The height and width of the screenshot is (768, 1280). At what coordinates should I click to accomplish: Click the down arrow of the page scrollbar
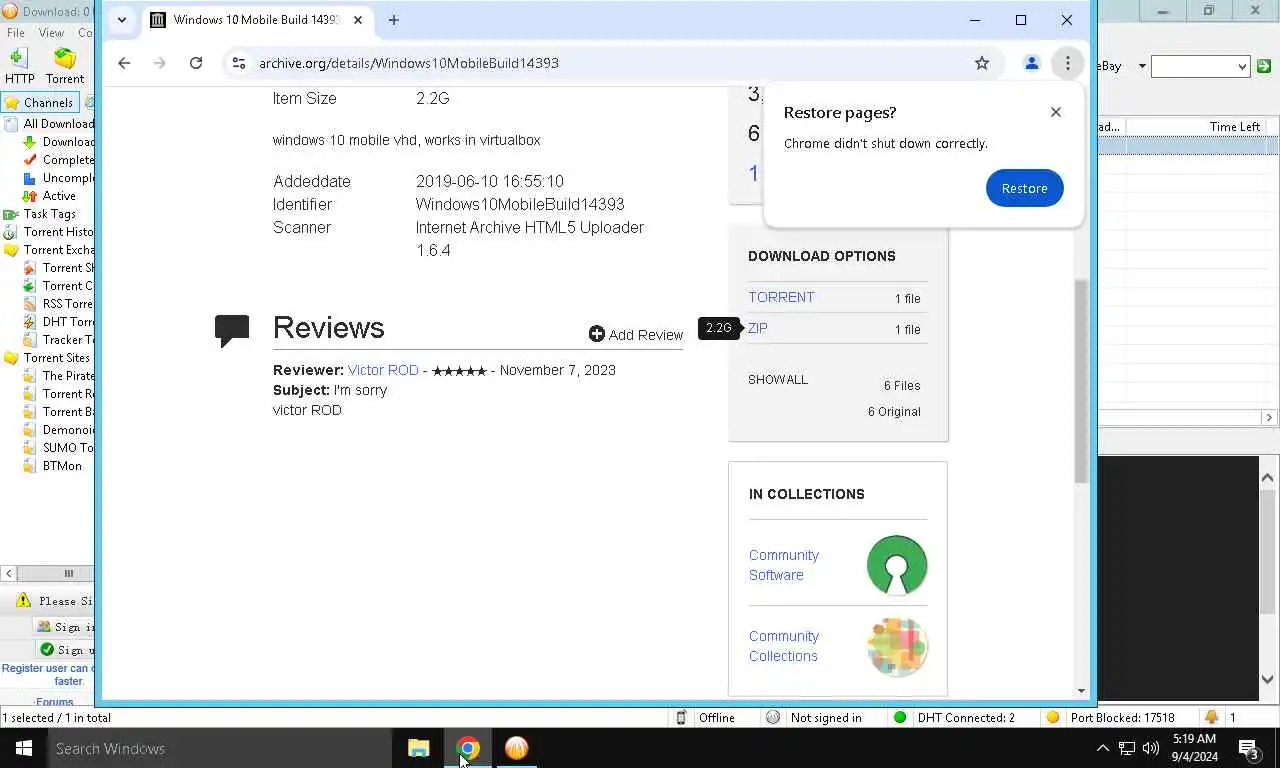coord(1081,691)
